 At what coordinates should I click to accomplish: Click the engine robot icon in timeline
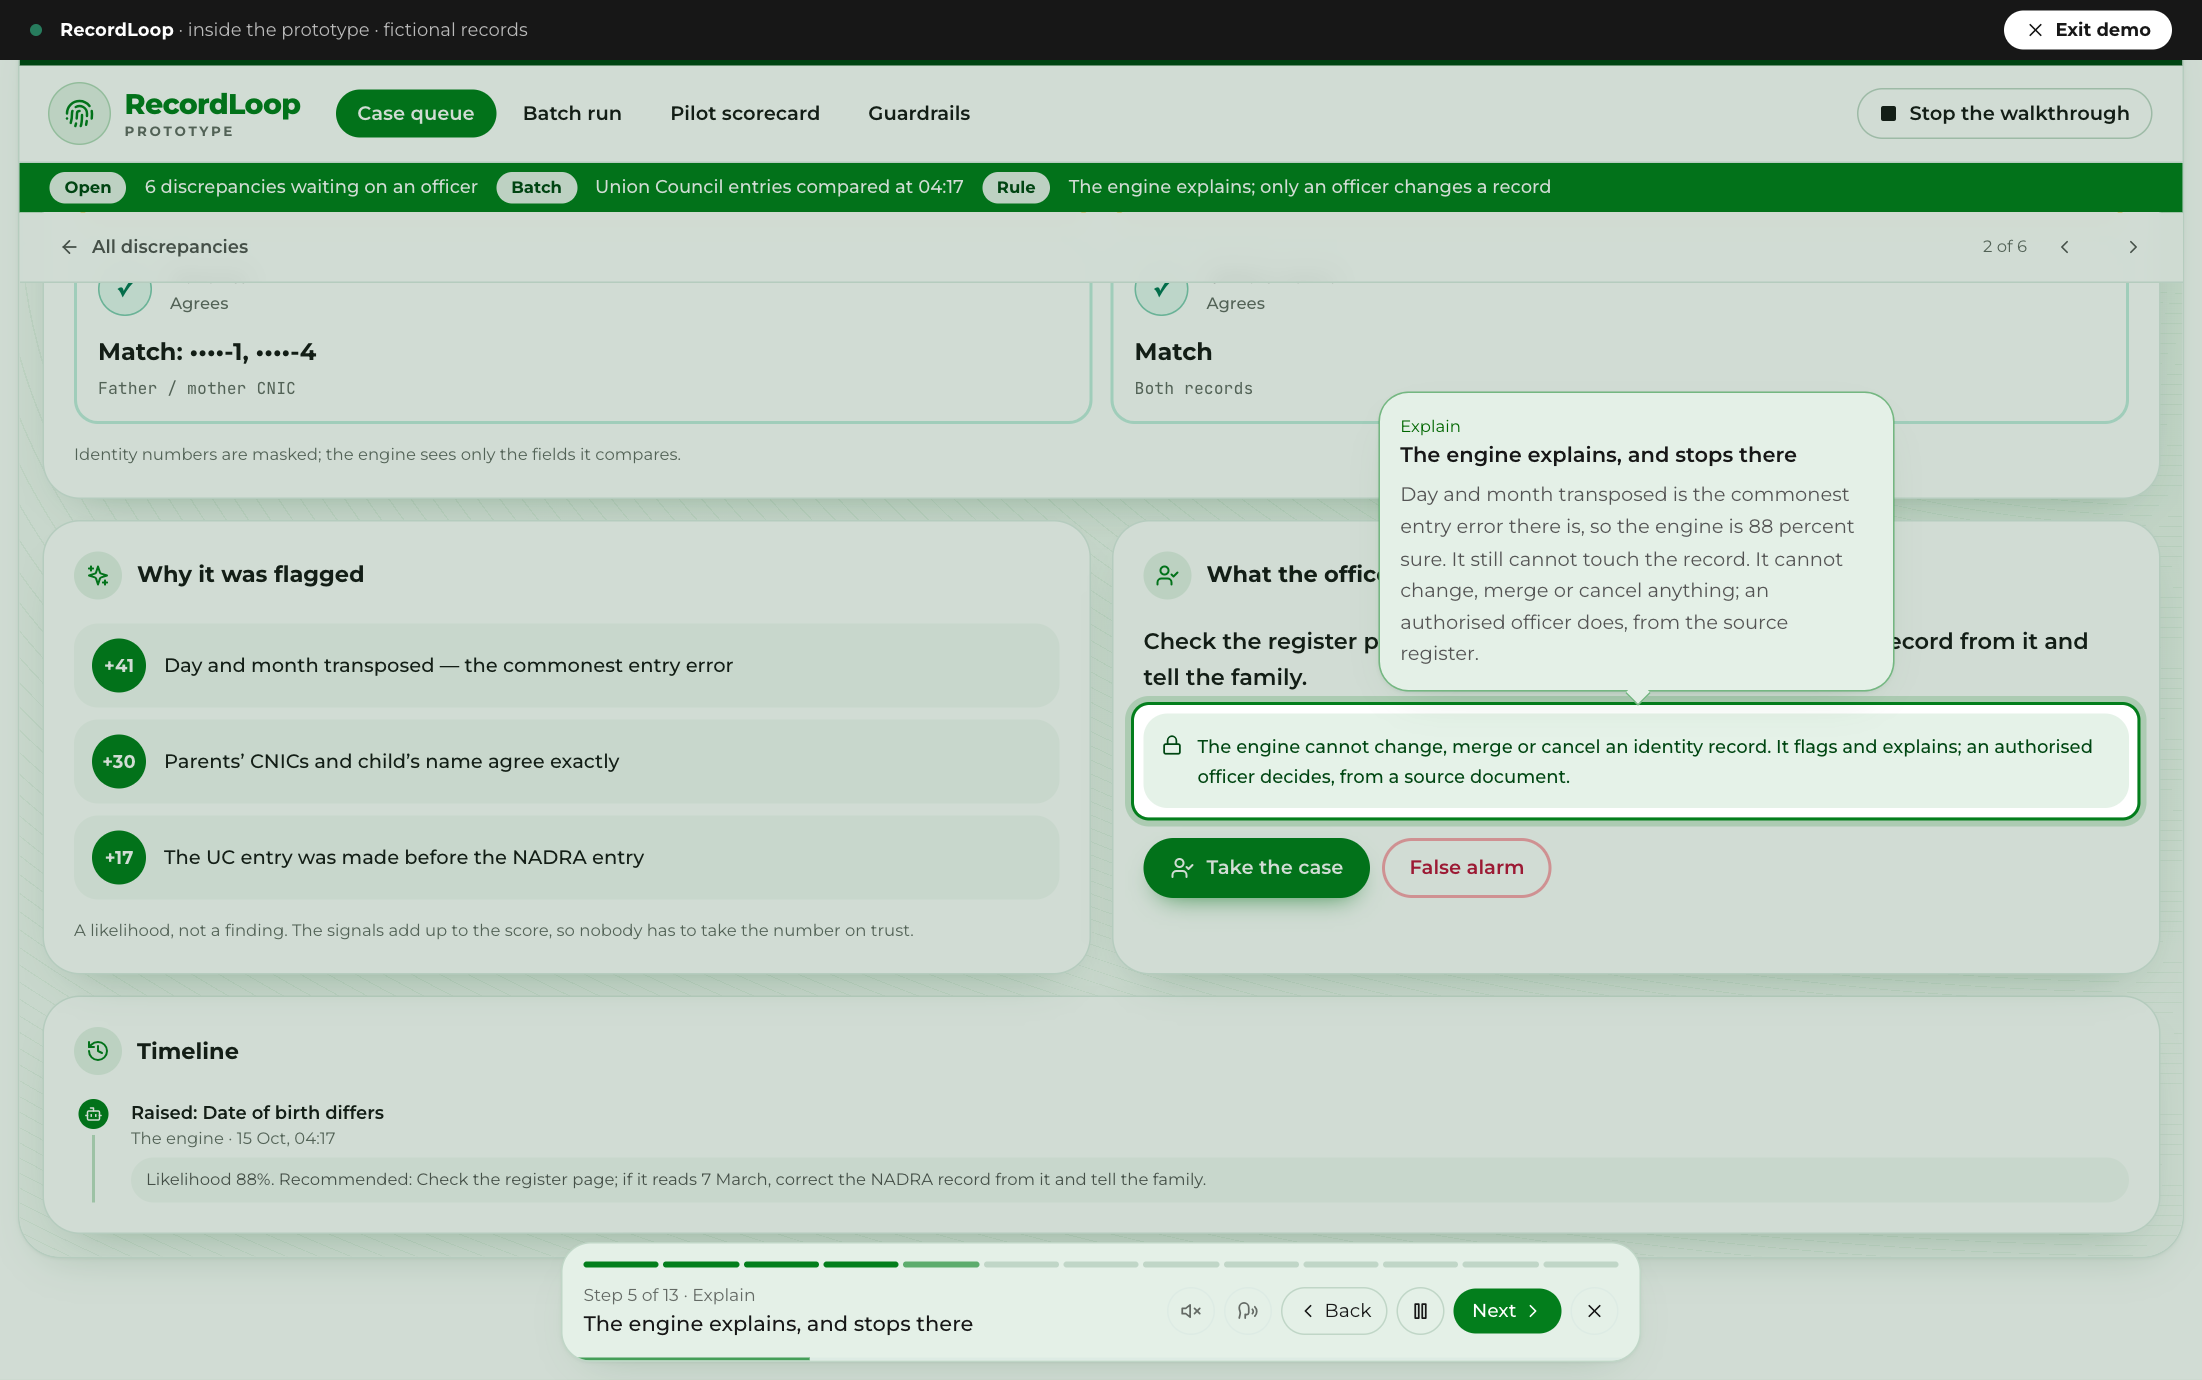click(x=93, y=1114)
